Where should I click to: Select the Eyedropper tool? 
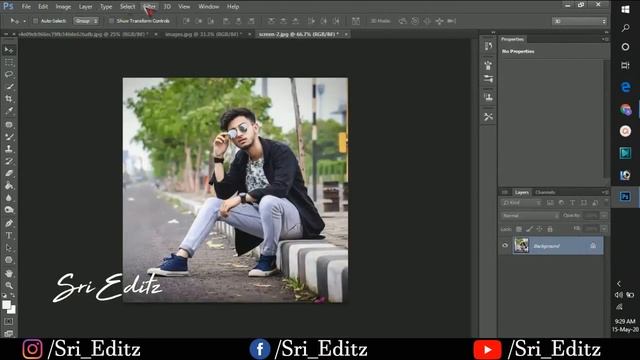(9, 111)
